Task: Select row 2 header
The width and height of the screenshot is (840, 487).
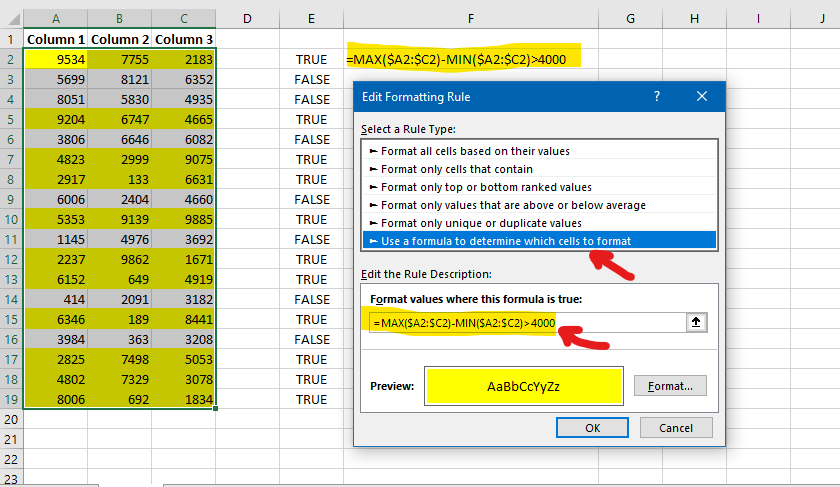Action: pos(11,59)
